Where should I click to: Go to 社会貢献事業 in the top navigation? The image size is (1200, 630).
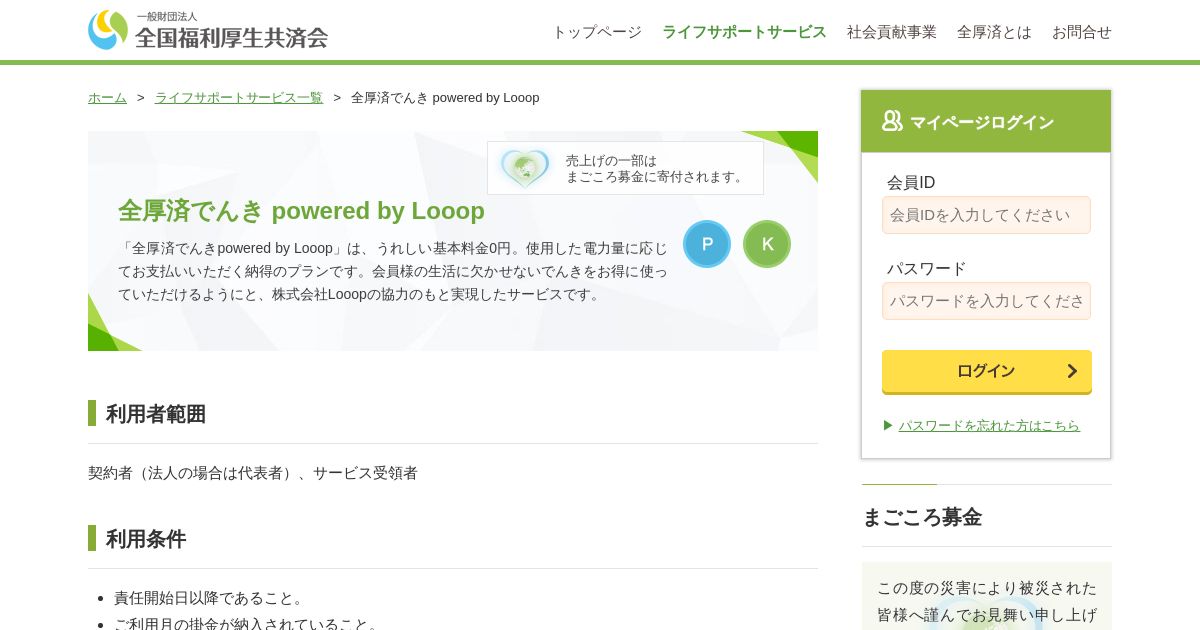click(892, 32)
